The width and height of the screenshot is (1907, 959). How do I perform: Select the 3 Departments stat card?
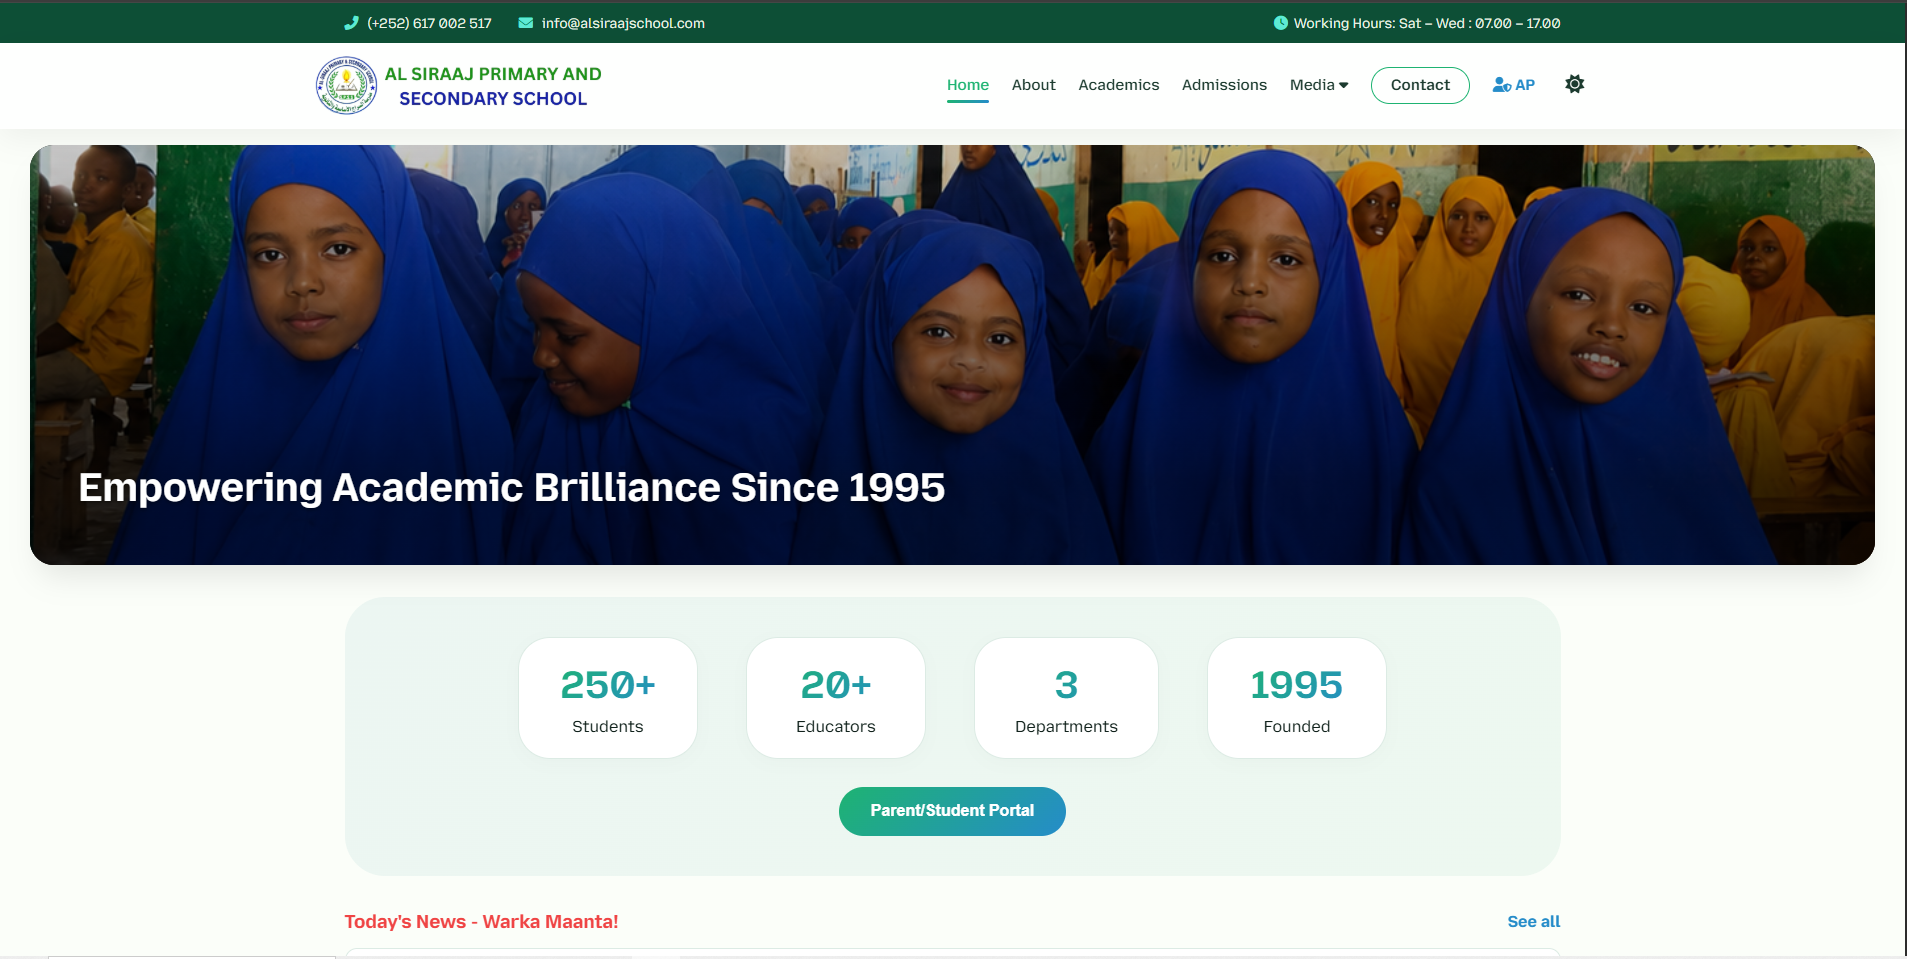click(x=1066, y=698)
